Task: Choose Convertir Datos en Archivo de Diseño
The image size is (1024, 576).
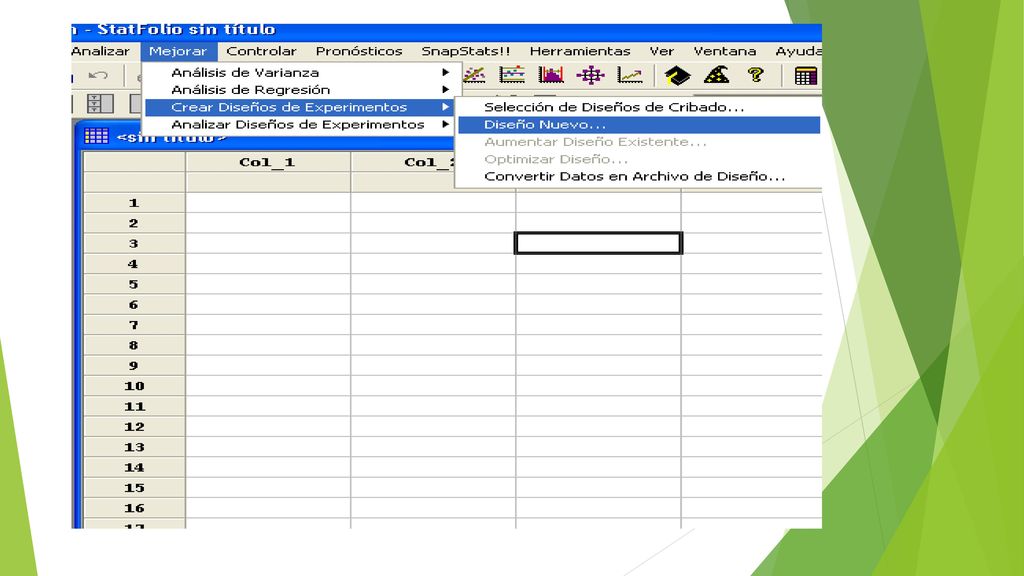Action: coord(639,176)
